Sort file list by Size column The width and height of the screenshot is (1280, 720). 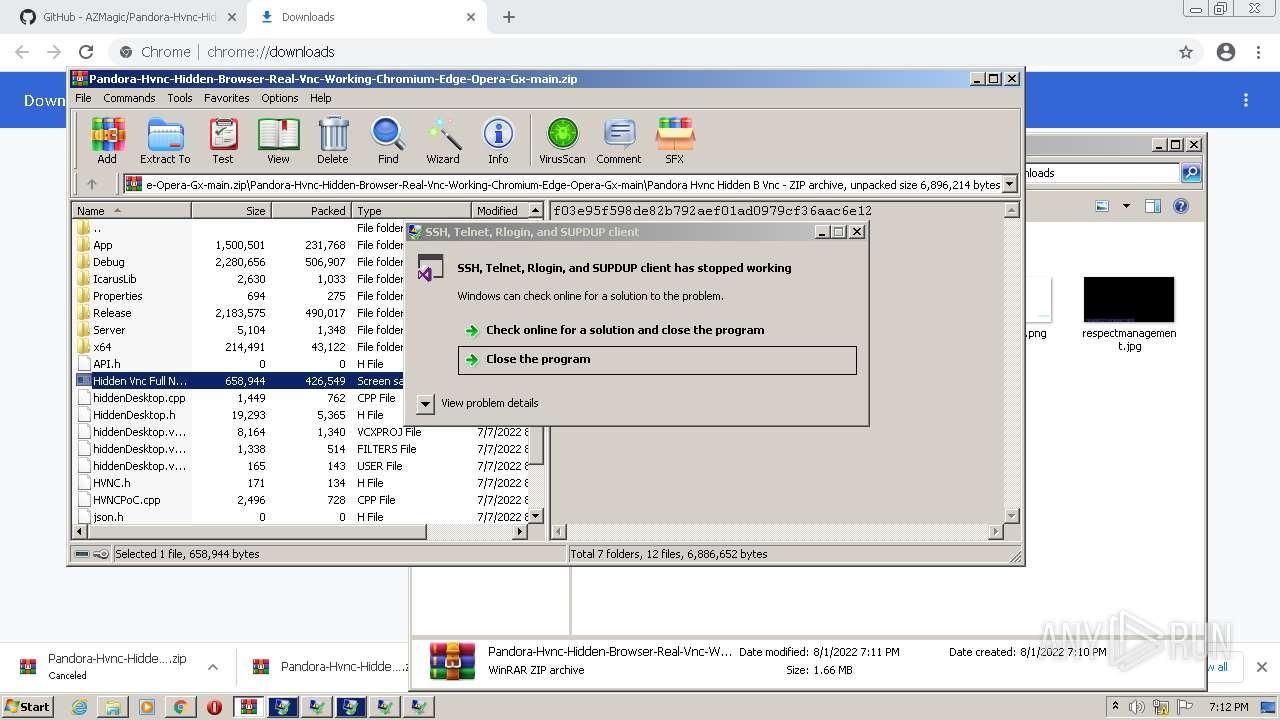231,211
